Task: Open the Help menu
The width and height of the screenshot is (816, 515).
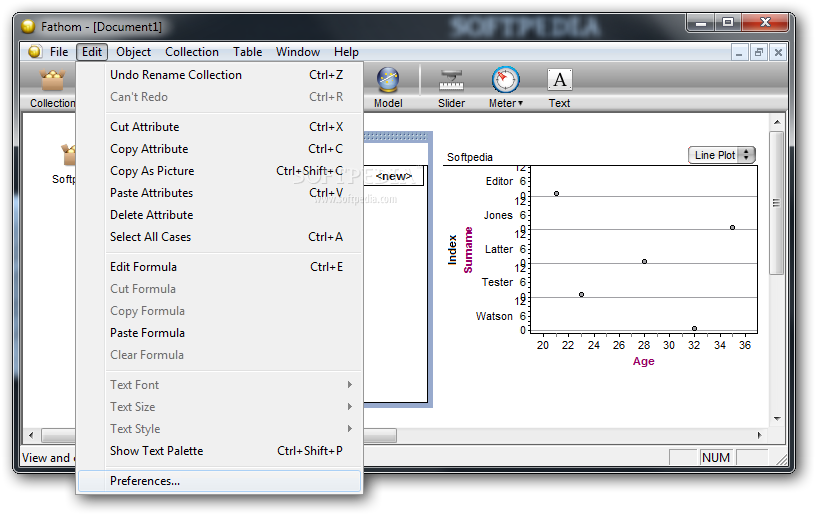Action: (x=346, y=52)
